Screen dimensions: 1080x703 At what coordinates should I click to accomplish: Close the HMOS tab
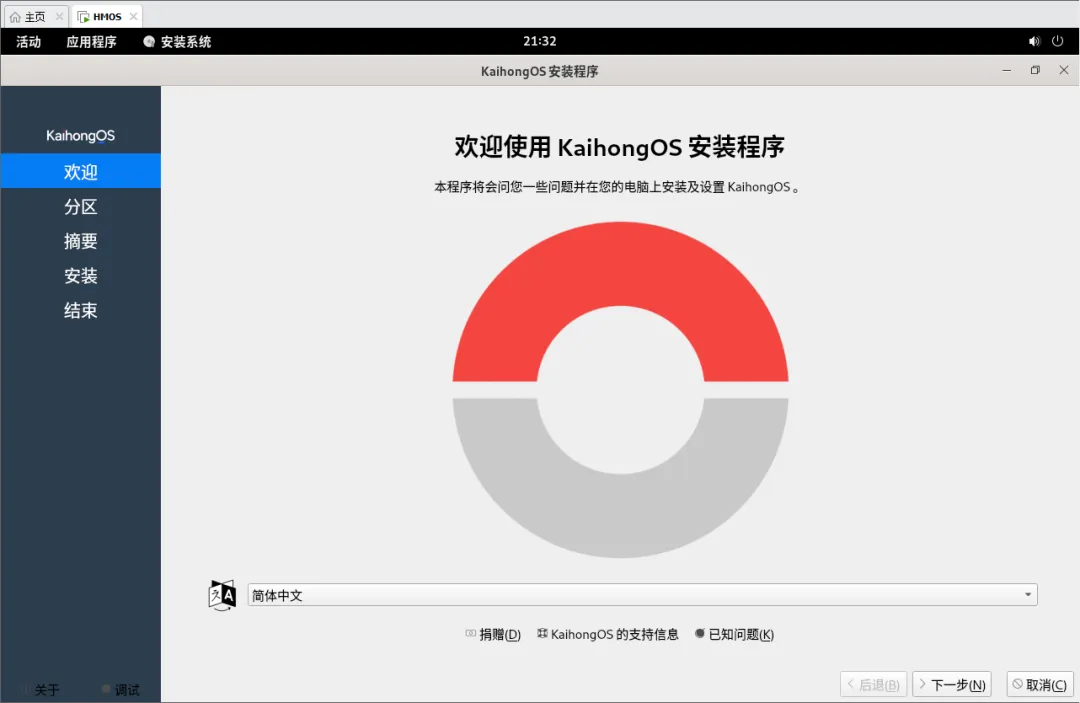[134, 17]
